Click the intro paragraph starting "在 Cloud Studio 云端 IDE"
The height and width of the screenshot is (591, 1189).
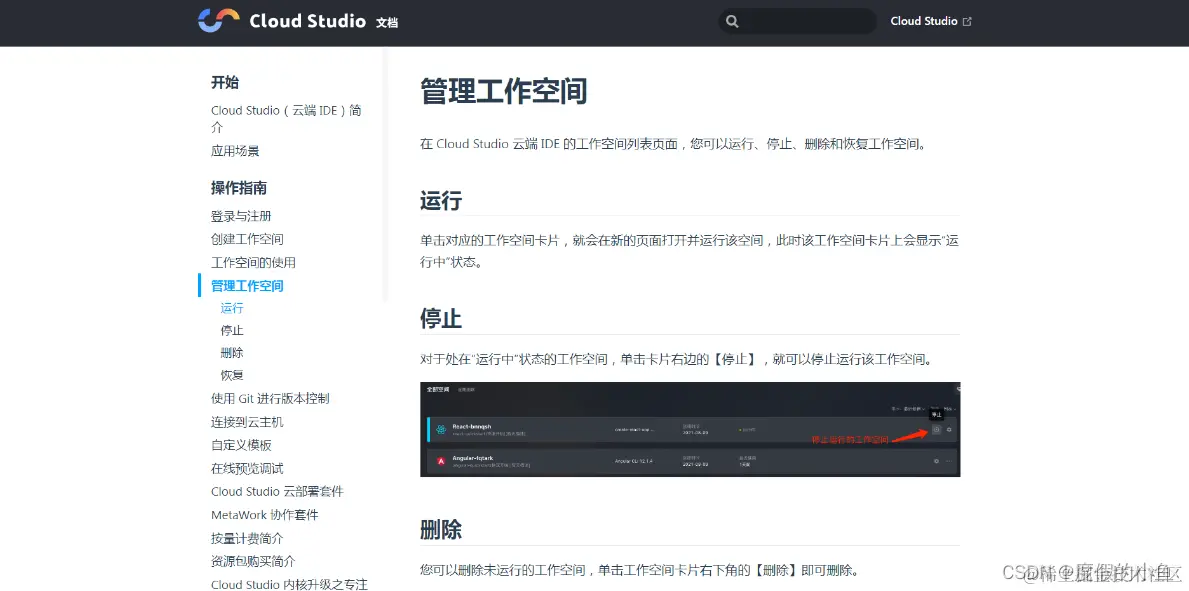pyautogui.click(x=673, y=143)
